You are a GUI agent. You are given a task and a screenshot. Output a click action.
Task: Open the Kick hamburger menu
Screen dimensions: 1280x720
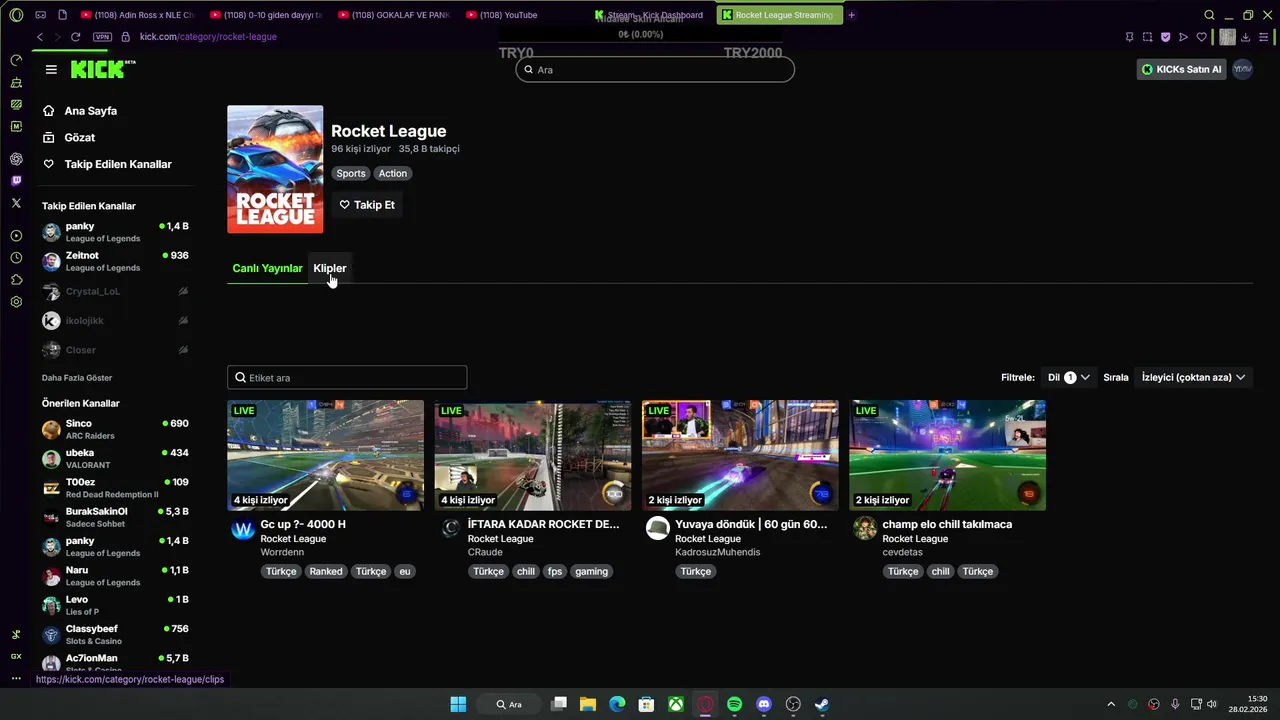[x=51, y=69]
